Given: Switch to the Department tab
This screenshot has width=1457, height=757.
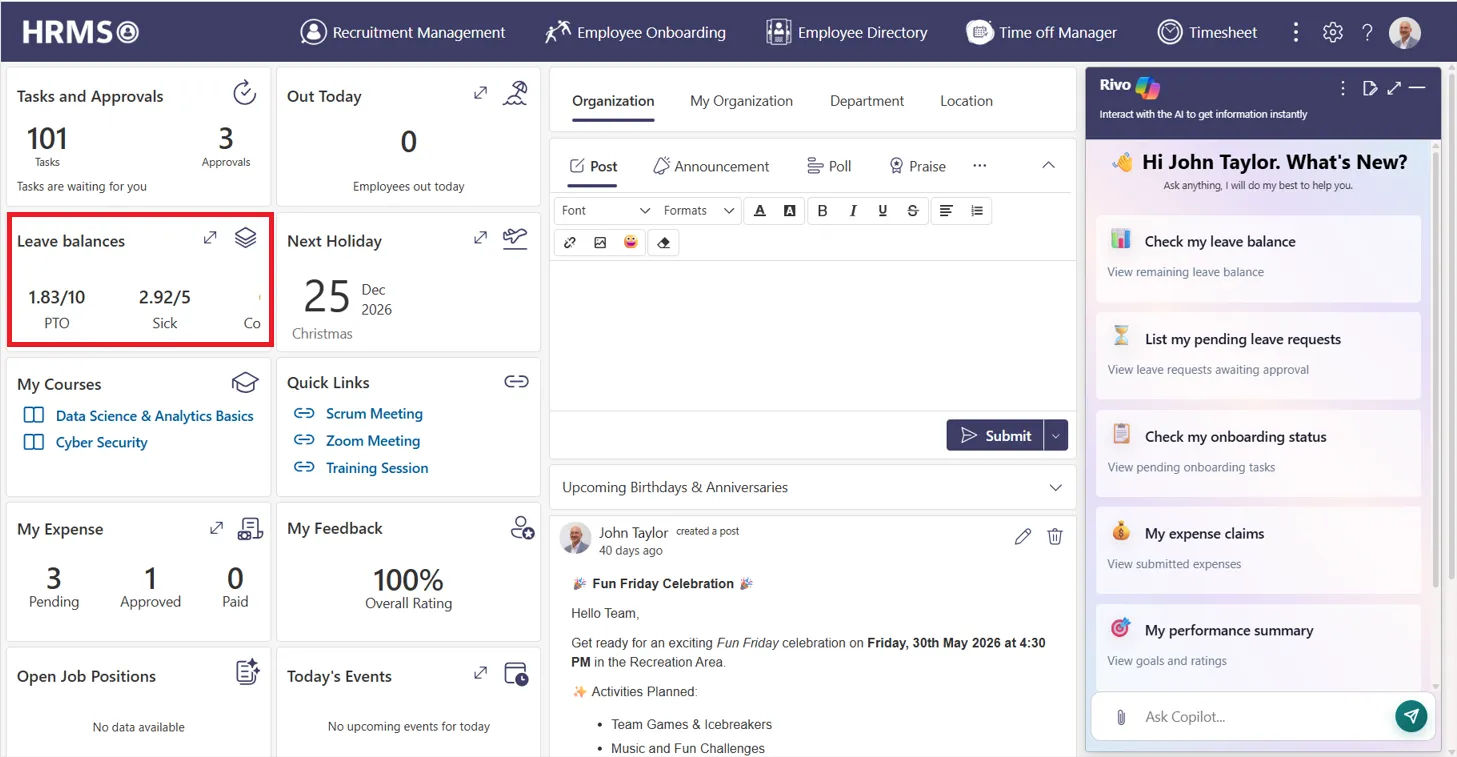Looking at the screenshot, I should tap(867, 101).
